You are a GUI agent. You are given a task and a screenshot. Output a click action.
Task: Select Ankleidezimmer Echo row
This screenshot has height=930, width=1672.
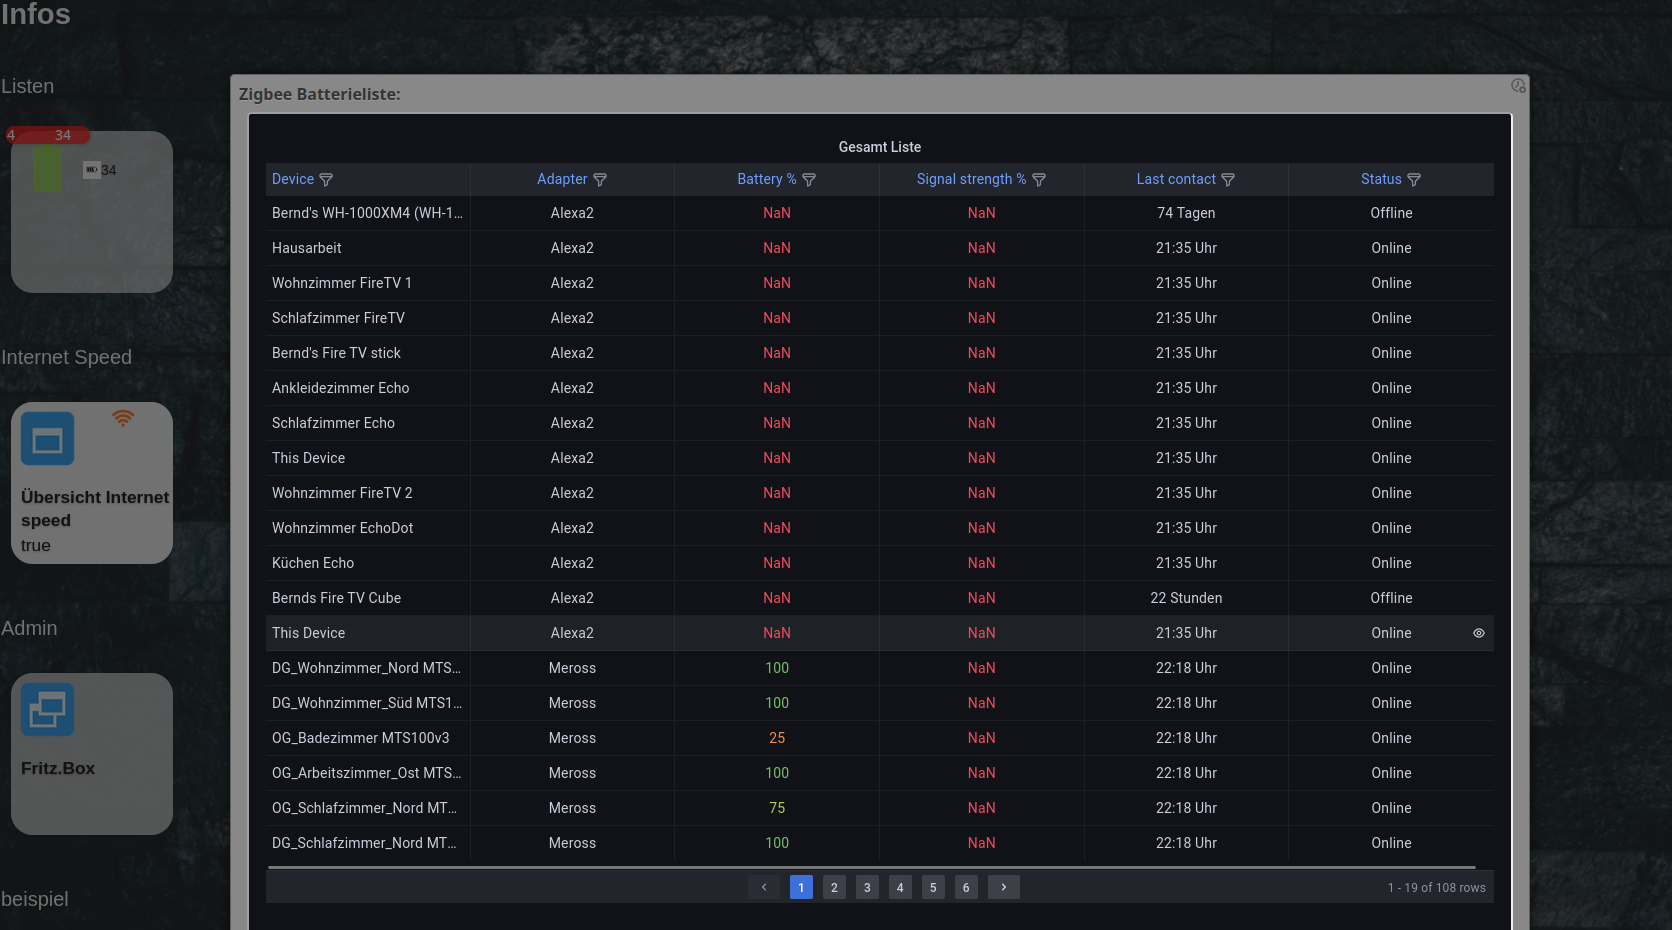click(880, 388)
